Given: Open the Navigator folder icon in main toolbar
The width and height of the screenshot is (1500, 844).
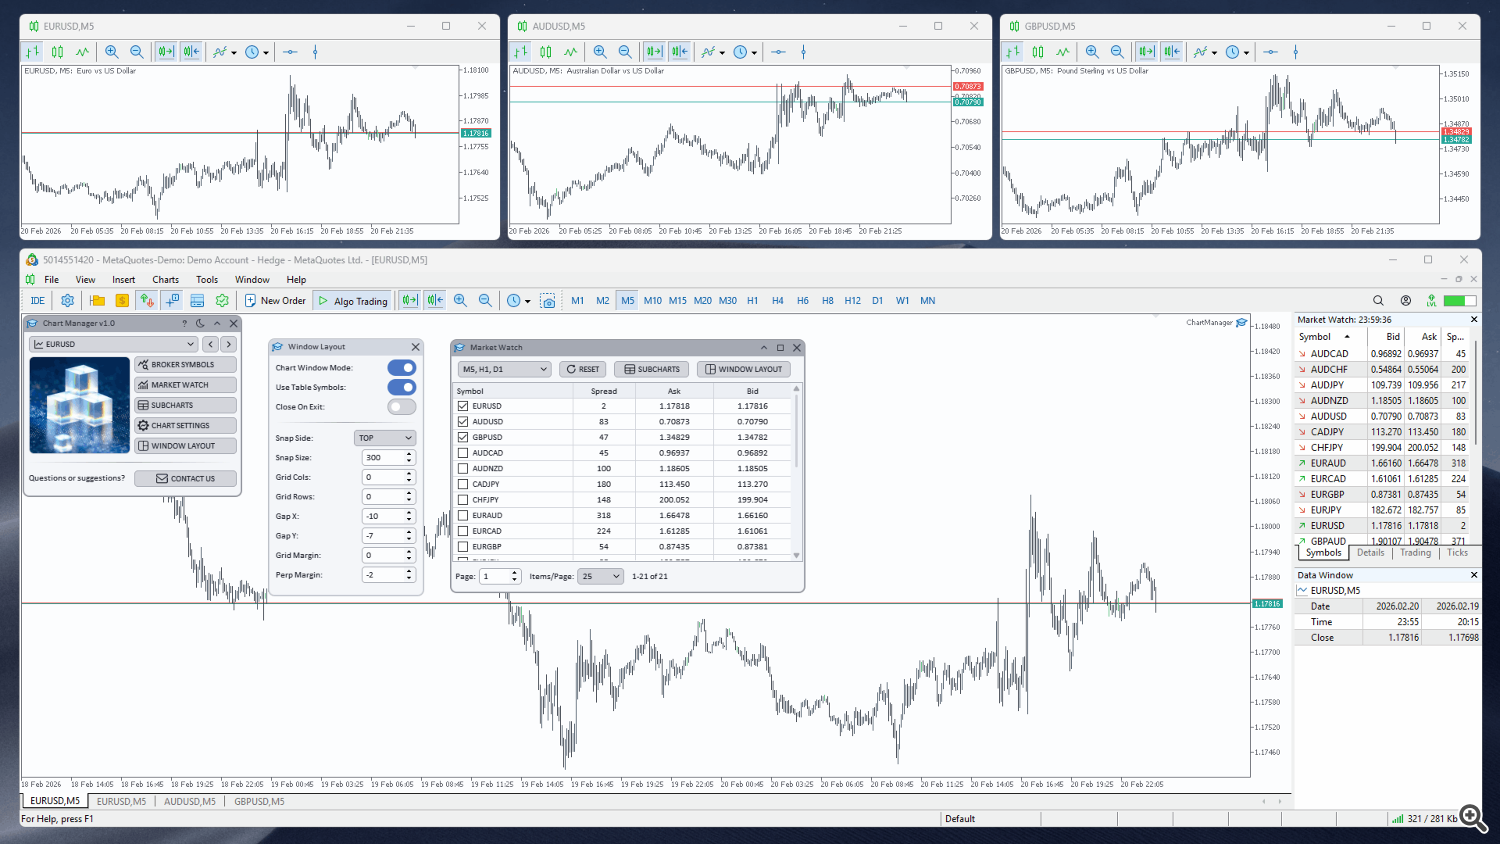Looking at the screenshot, I should point(97,300).
